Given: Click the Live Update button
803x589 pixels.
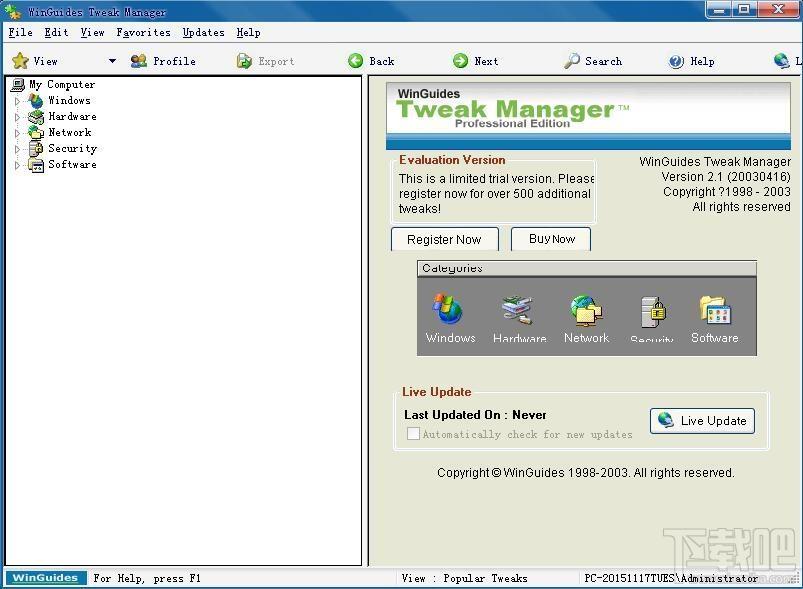Looking at the screenshot, I should pos(703,421).
